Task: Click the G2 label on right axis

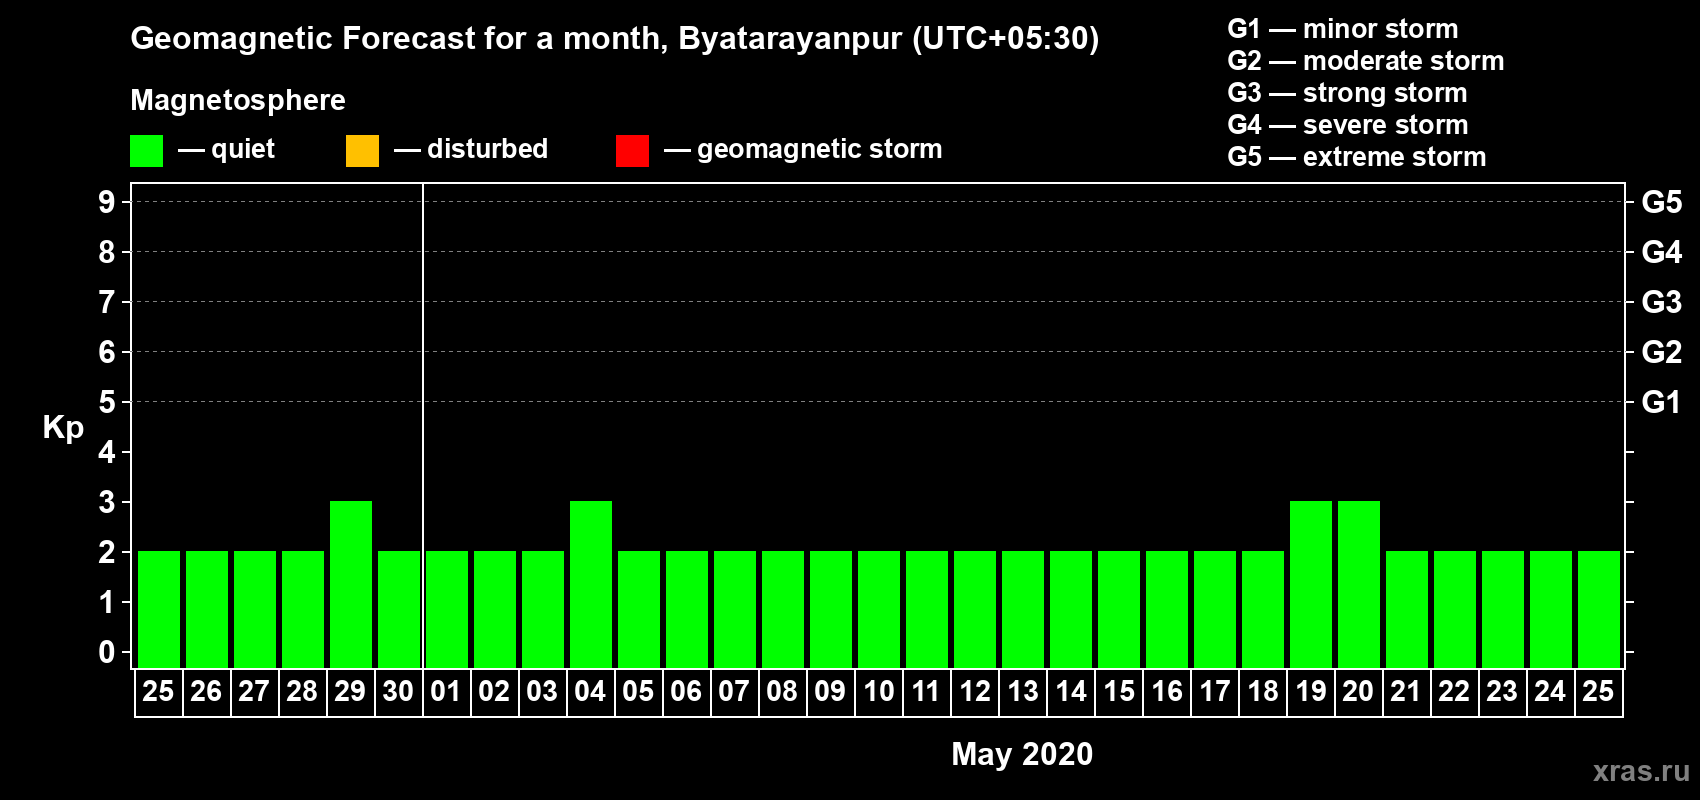Action: [1661, 352]
